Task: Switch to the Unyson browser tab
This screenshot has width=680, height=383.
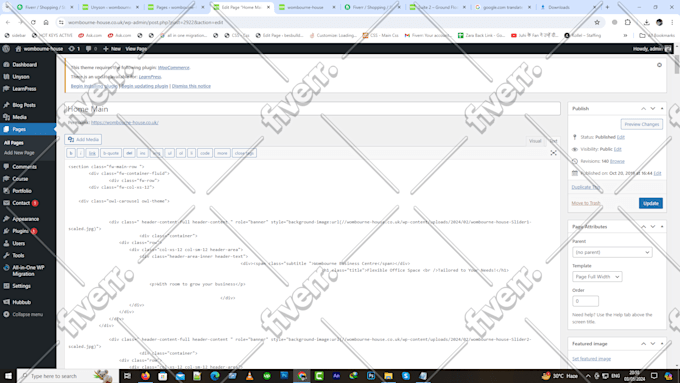Action: 111,7
